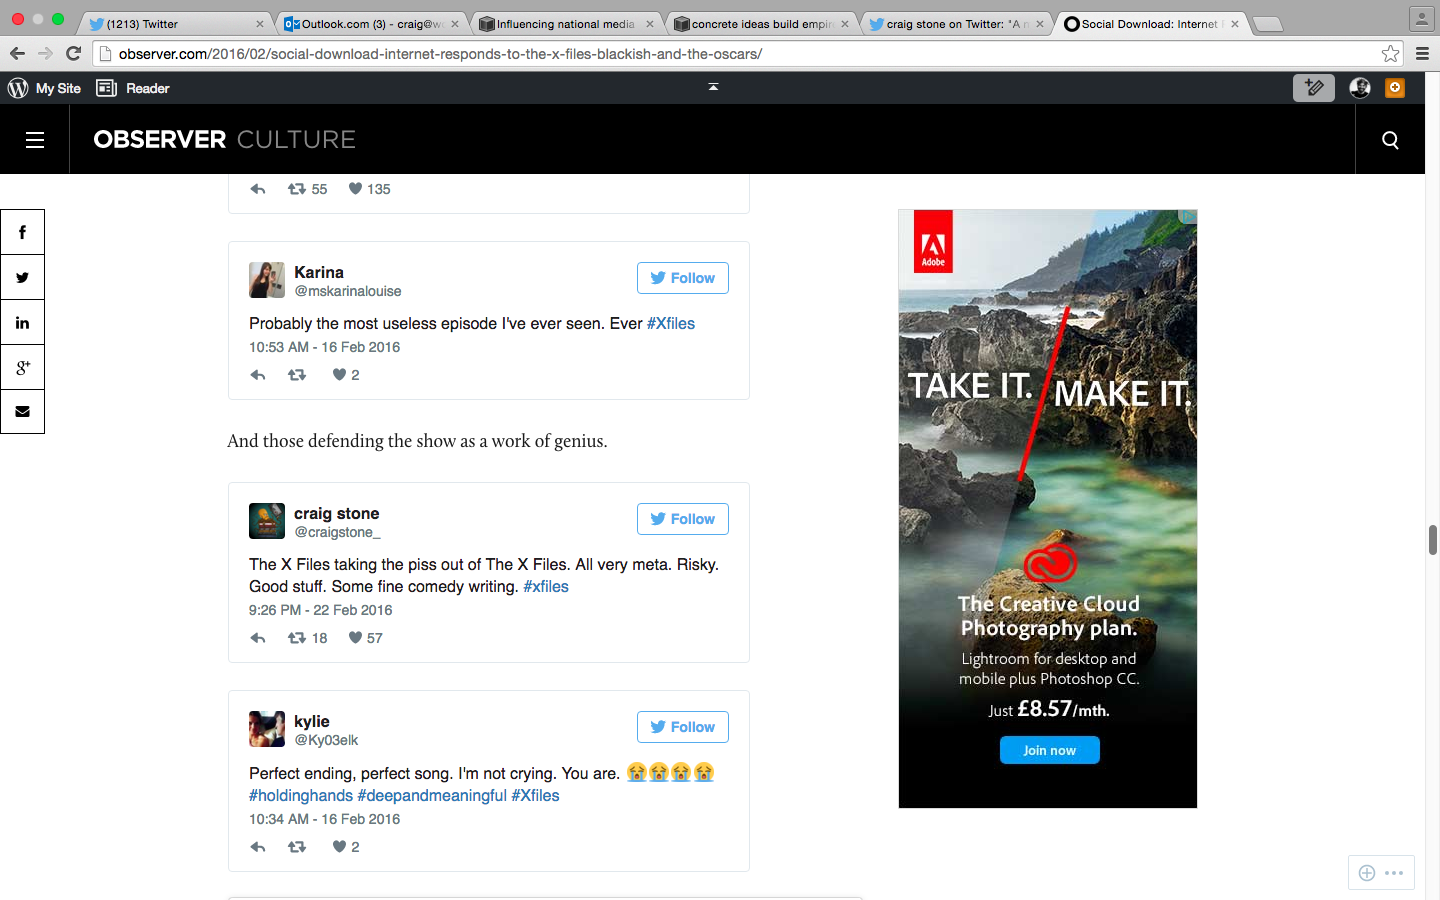Retweet kylie's tweet
1440x900 pixels.
click(297, 847)
